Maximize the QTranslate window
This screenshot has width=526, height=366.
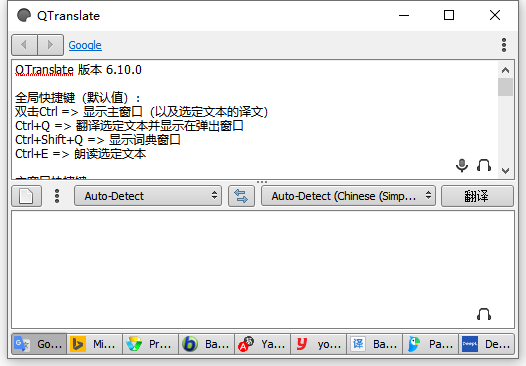[x=449, y=15]
